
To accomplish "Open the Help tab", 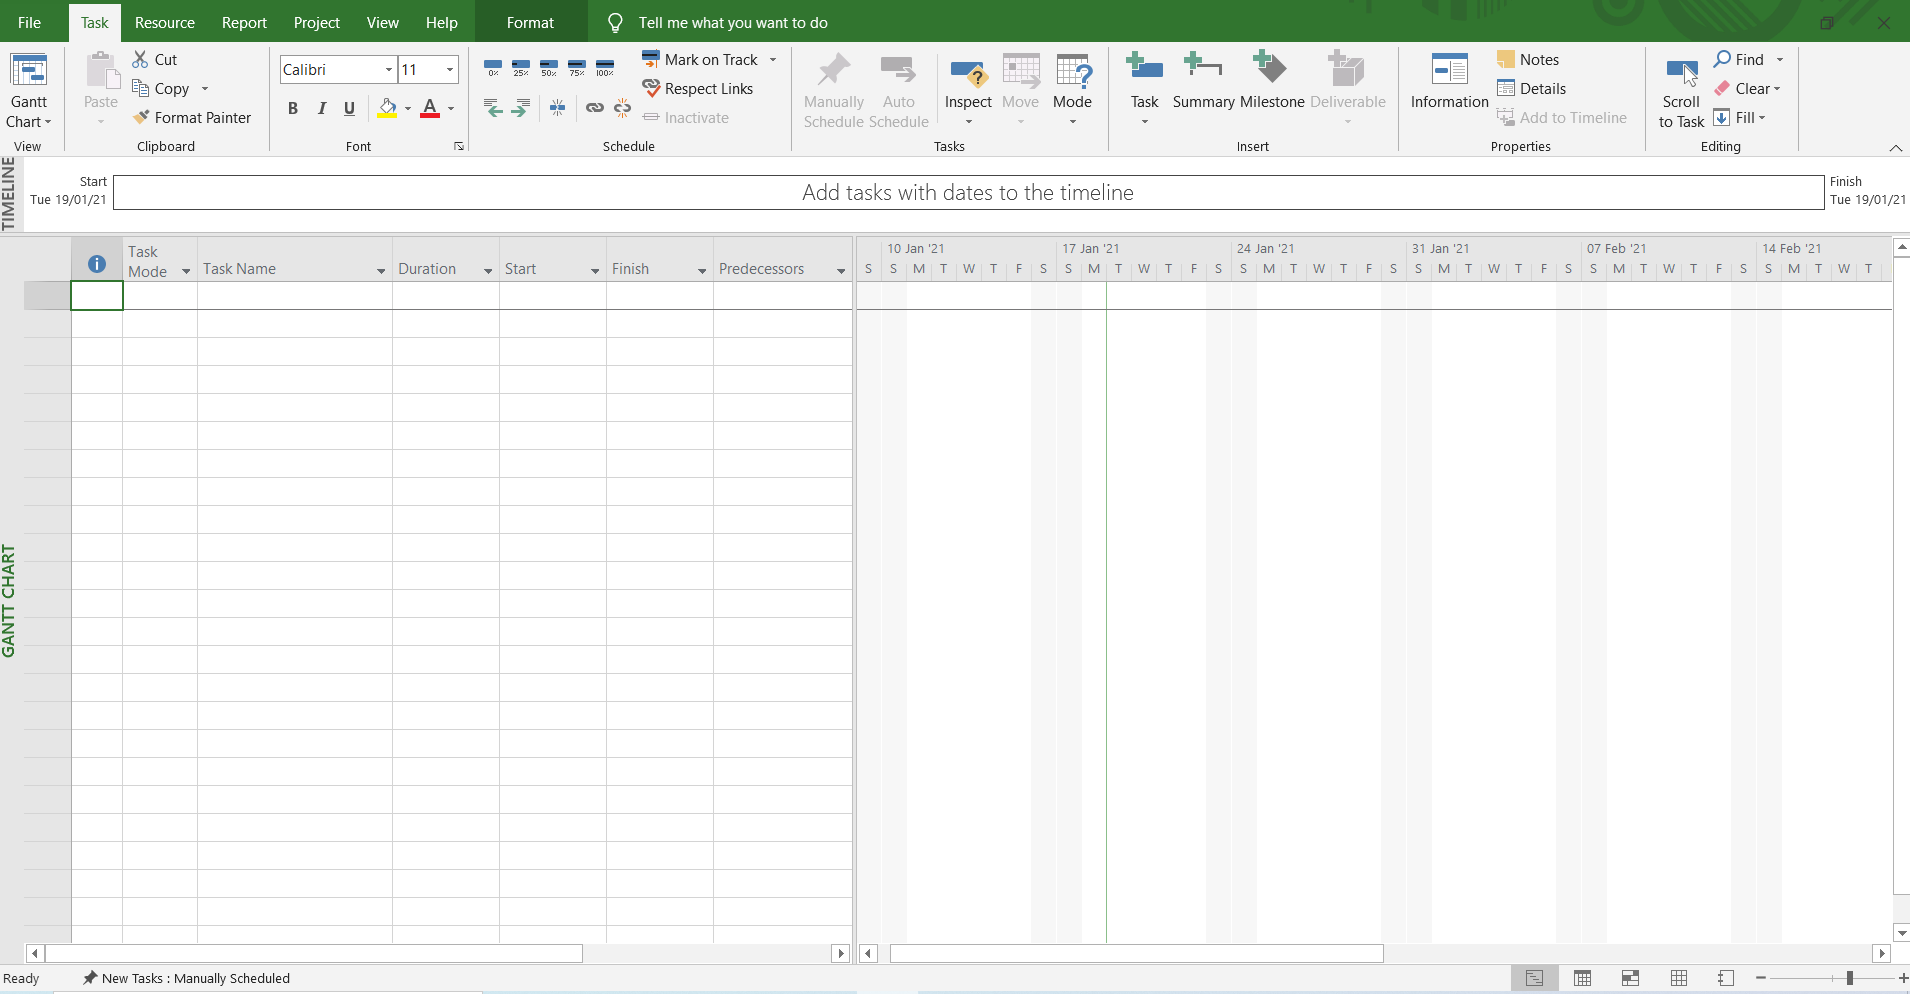I will [x=441, y=22].
